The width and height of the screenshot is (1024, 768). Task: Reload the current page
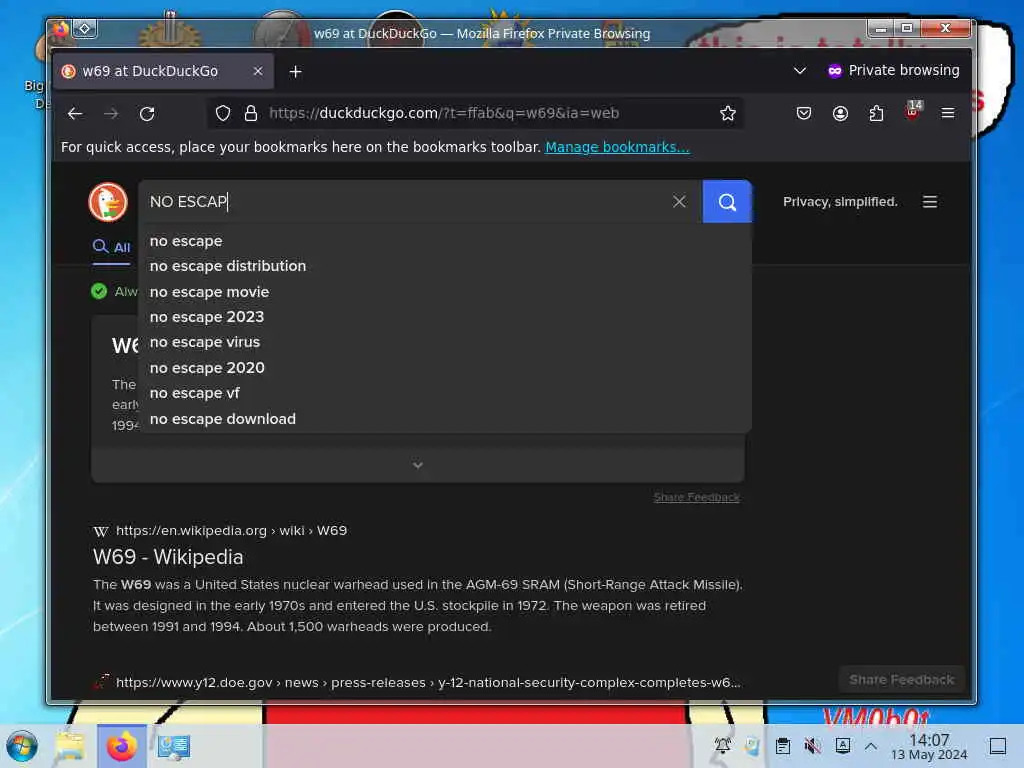pyautogui.click(x=147, y=114)
